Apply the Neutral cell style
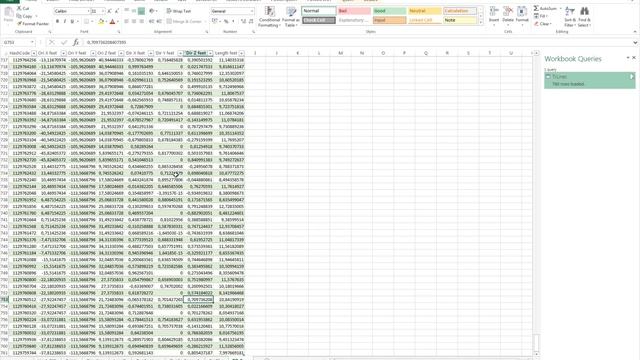The image size is (640, 360). 424,11
